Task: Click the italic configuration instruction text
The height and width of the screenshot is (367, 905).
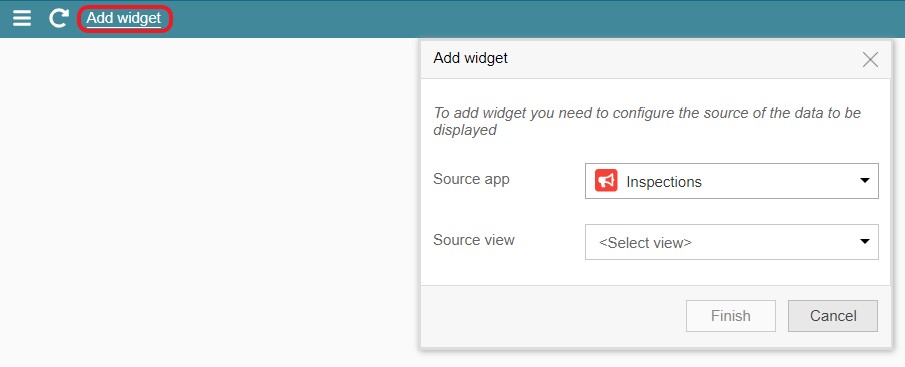Action: (x=647, y=121)
